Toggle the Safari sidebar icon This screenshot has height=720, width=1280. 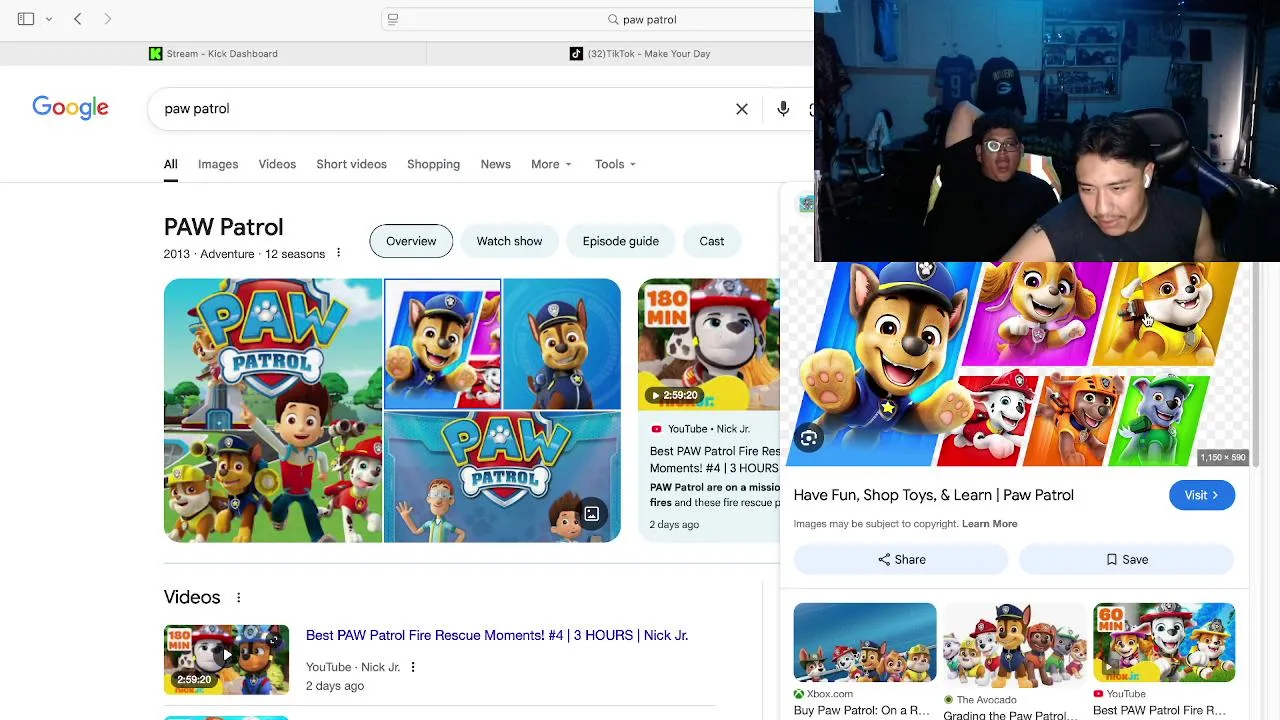(26, 19)
